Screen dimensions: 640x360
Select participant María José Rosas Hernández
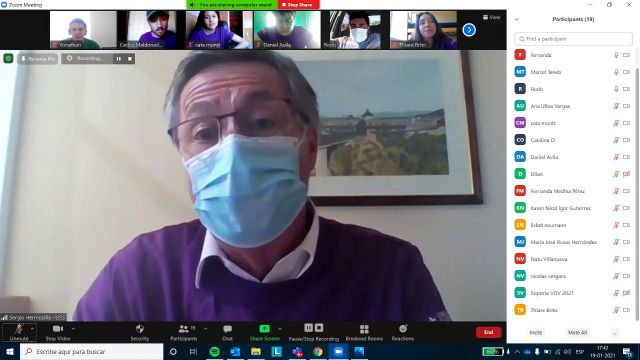coord(573,242)
